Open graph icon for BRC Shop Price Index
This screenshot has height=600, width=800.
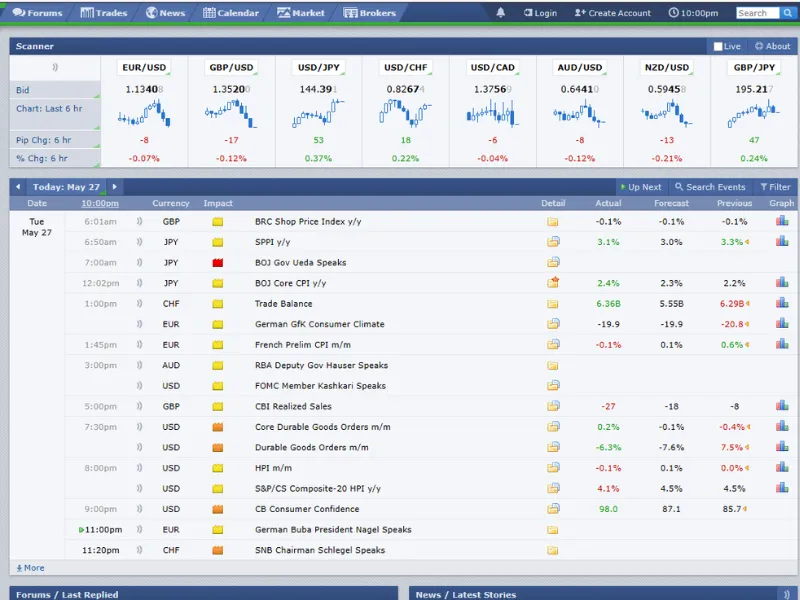pyautogui.click(x=782, y=222)
